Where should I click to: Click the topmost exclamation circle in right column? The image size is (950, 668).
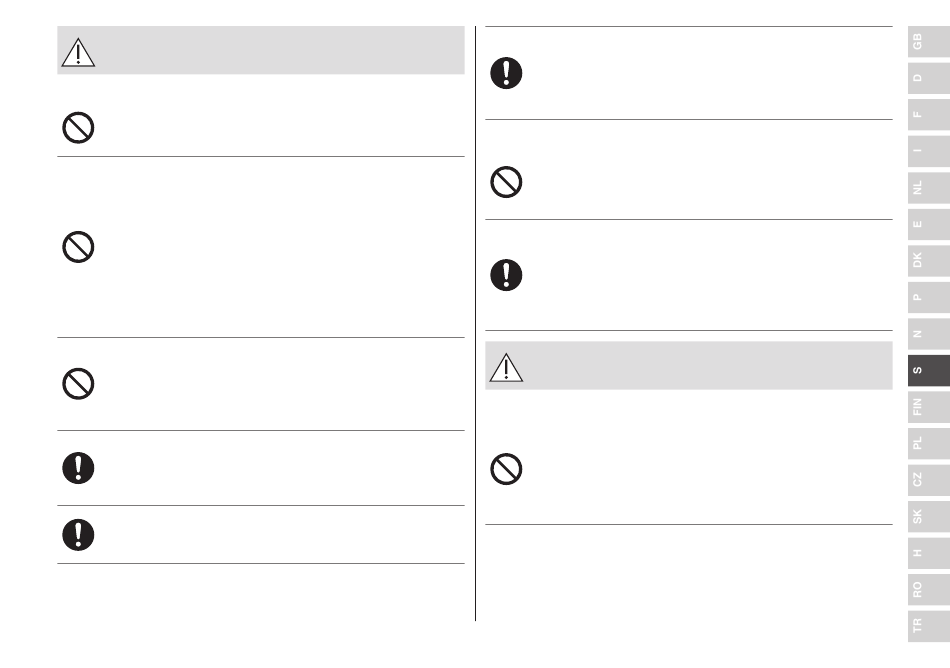tap(506, 73)
